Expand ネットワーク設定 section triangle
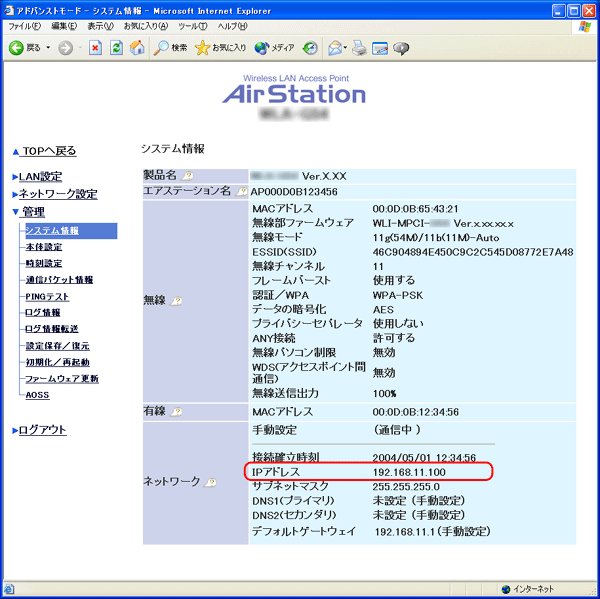Image resolution: width=600 pixels, height=599 pixels. pos(15,194)
